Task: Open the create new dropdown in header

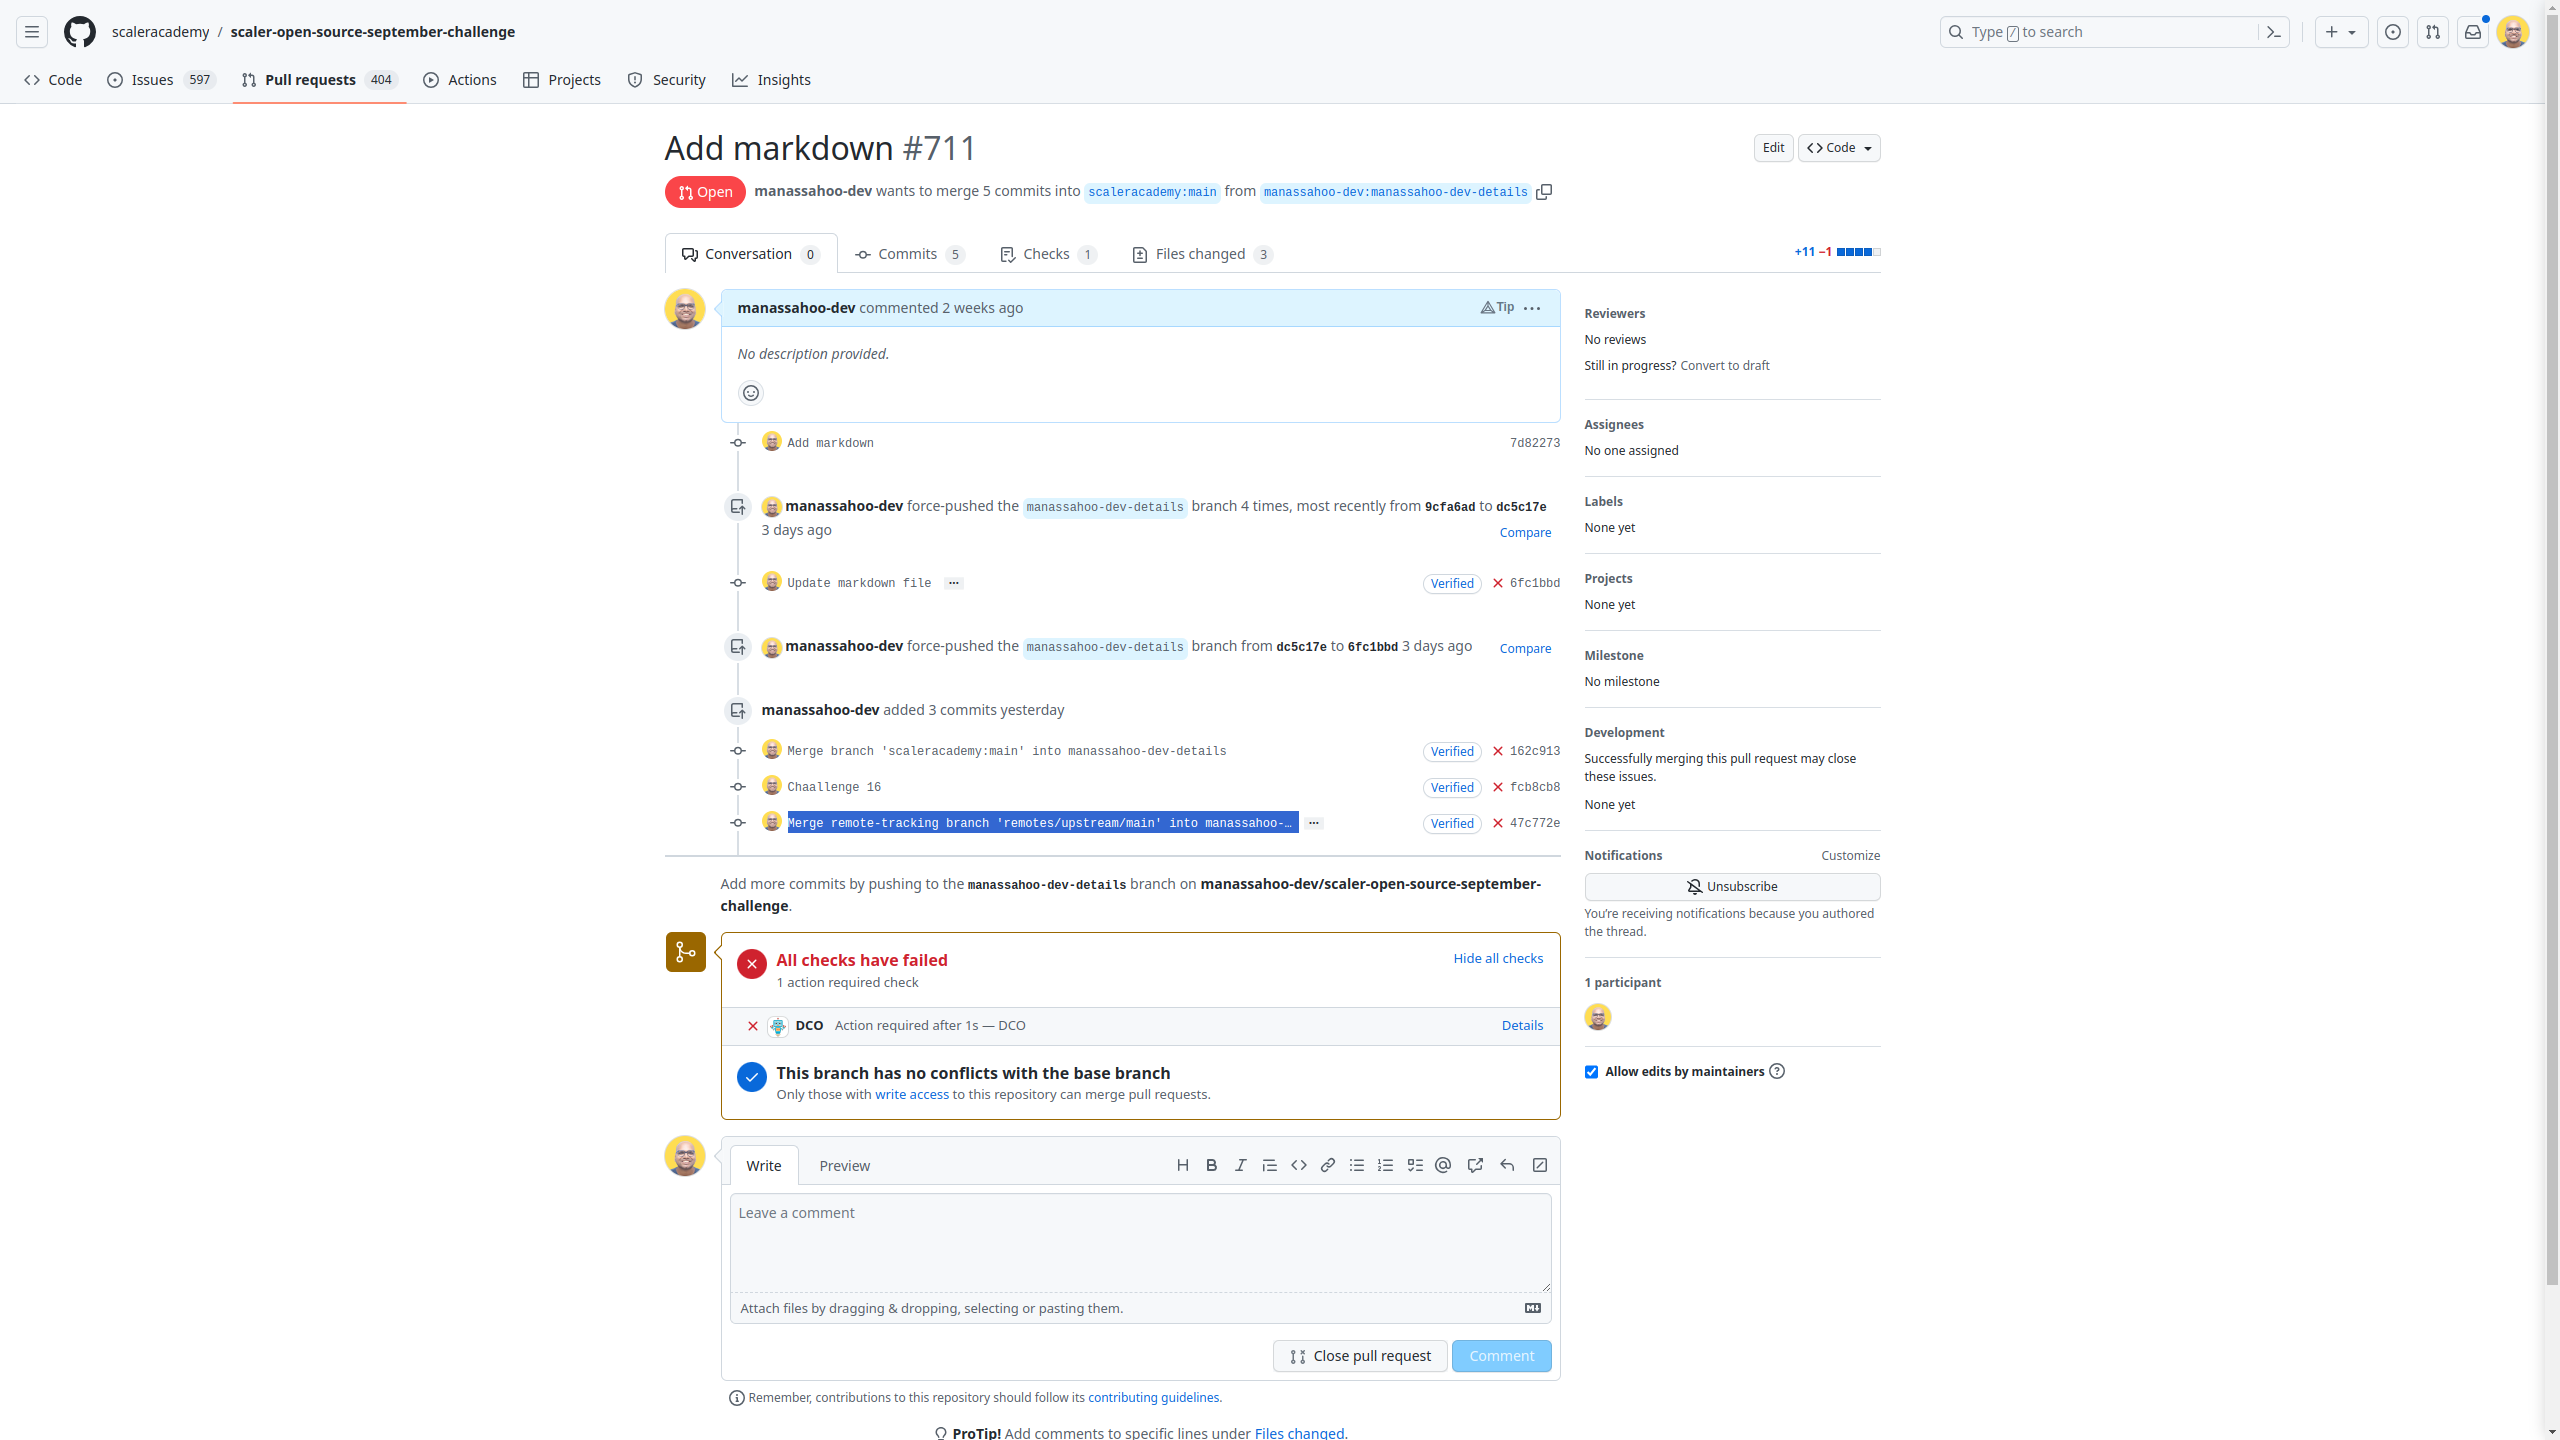Action: coord(2341,31)
